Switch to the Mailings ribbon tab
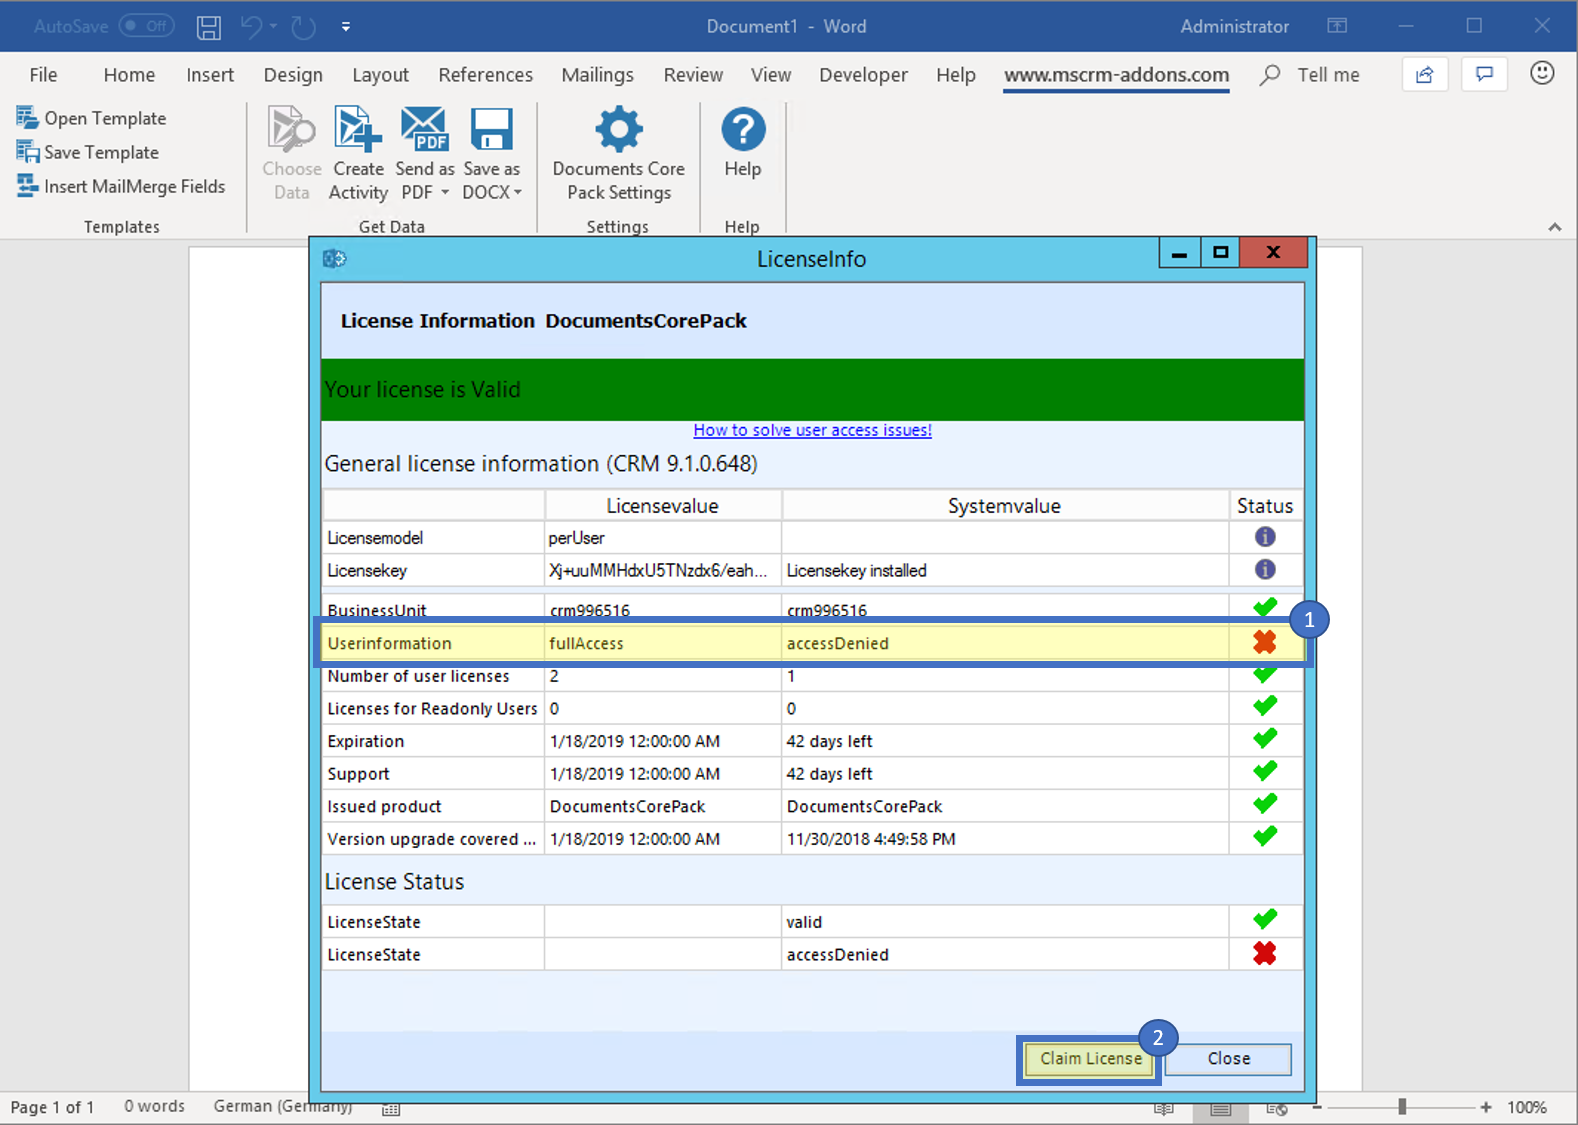Image resolution: width=1578 pixels, height=1125 pixels. 597,75
